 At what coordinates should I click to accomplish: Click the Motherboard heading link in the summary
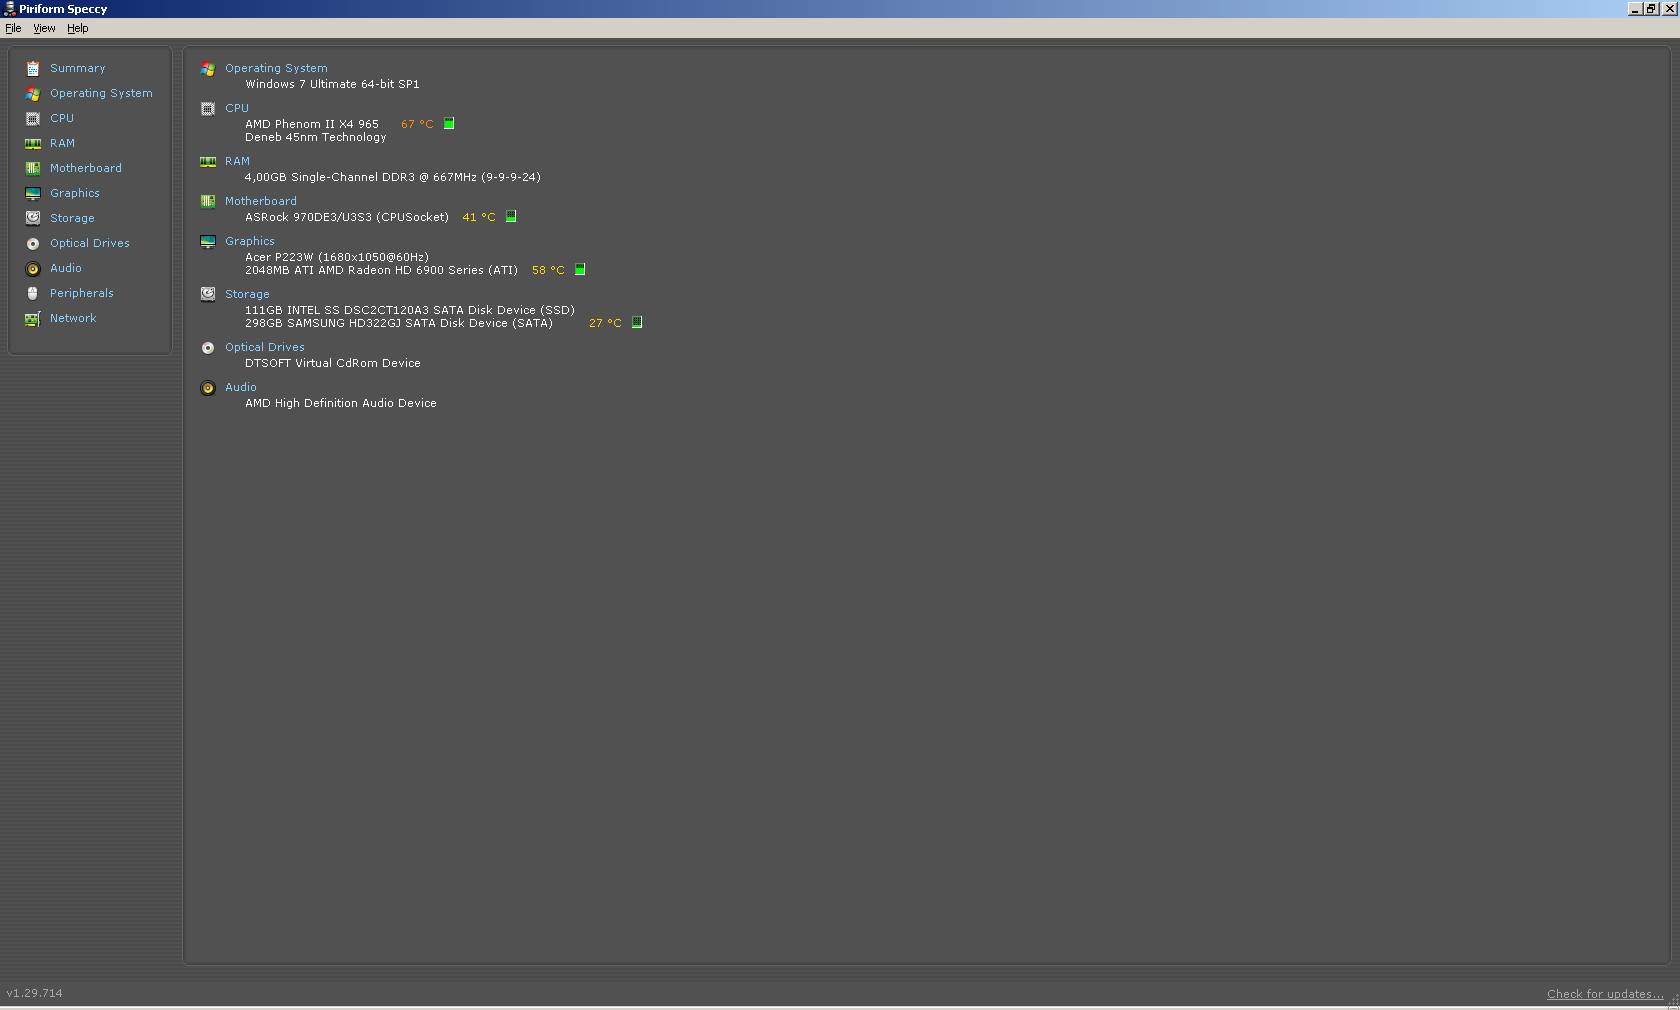pos(261,202)
